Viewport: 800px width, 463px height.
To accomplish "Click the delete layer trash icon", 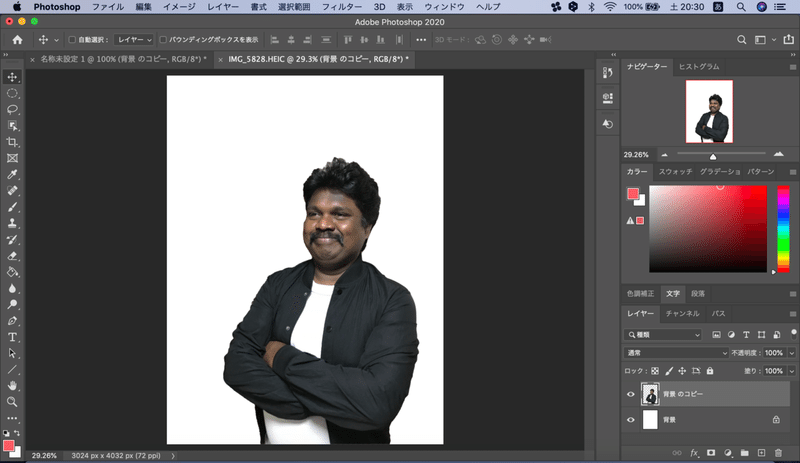I will click(x=777, y=452).
